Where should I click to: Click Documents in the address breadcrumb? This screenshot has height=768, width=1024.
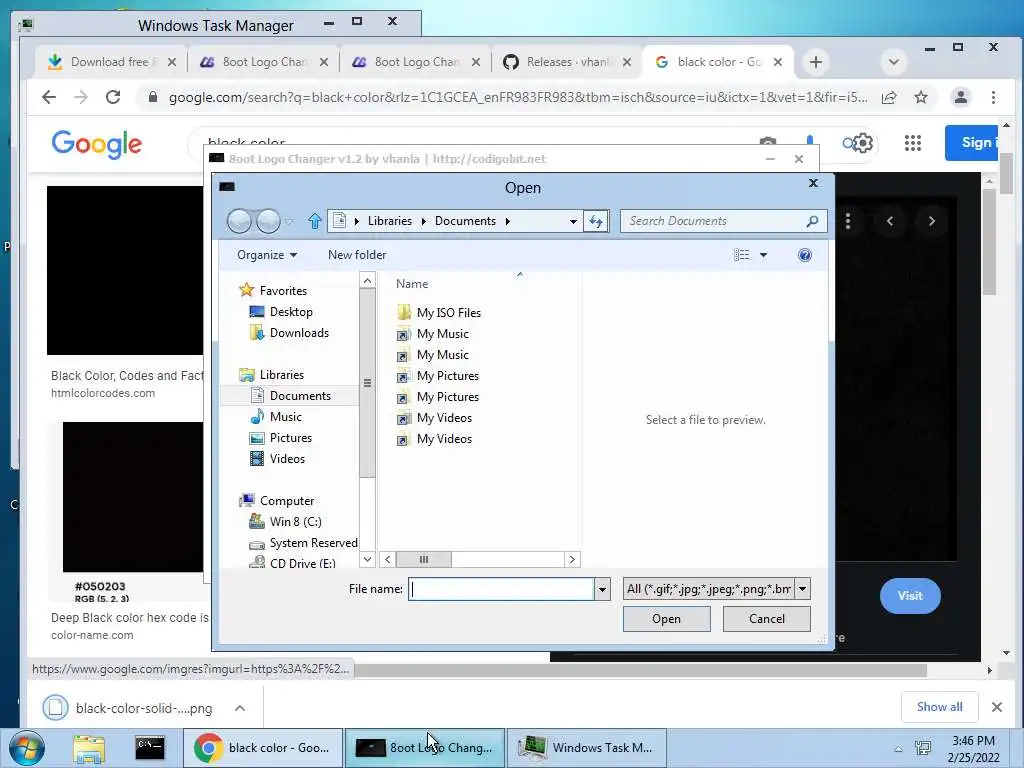point(465,221)
